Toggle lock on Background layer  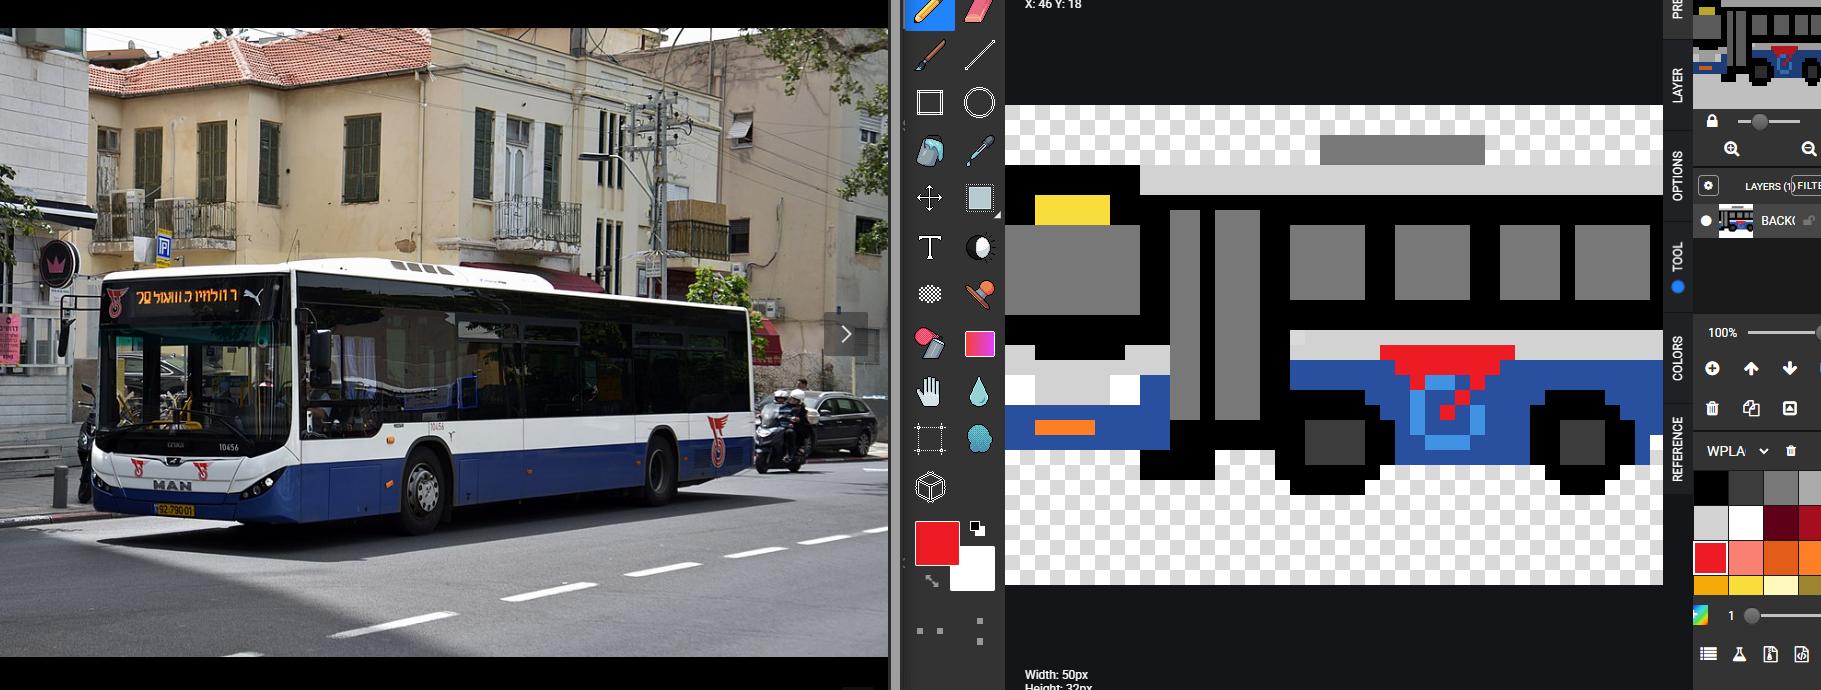coord(1809,221)
